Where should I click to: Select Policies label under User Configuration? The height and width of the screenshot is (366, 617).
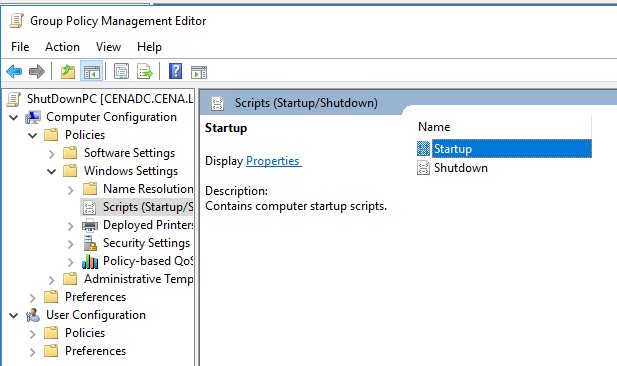click(85, 333)
